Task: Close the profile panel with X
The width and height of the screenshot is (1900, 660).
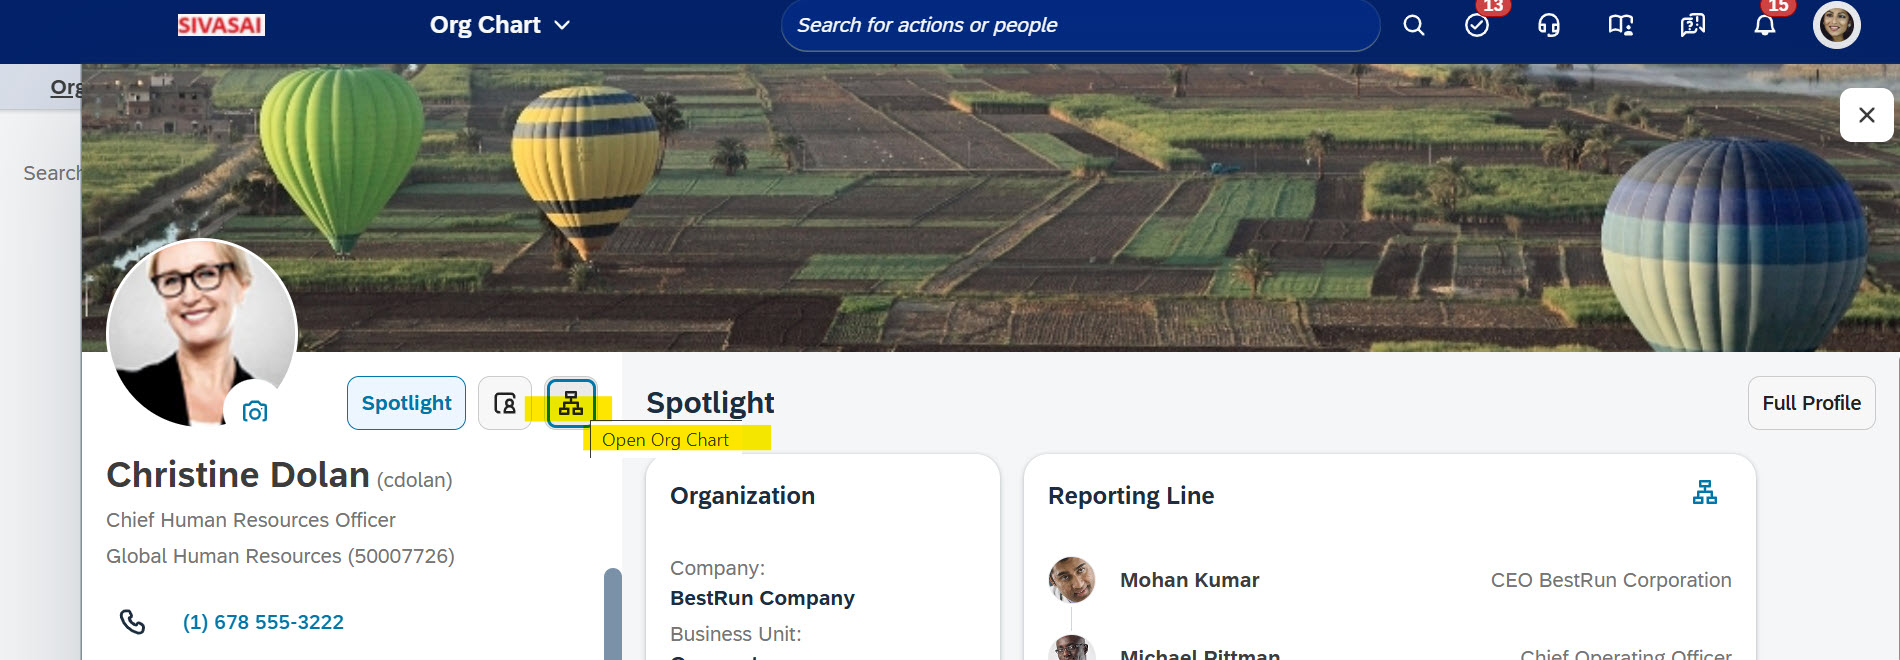Action: click(x=1866, y=115)
